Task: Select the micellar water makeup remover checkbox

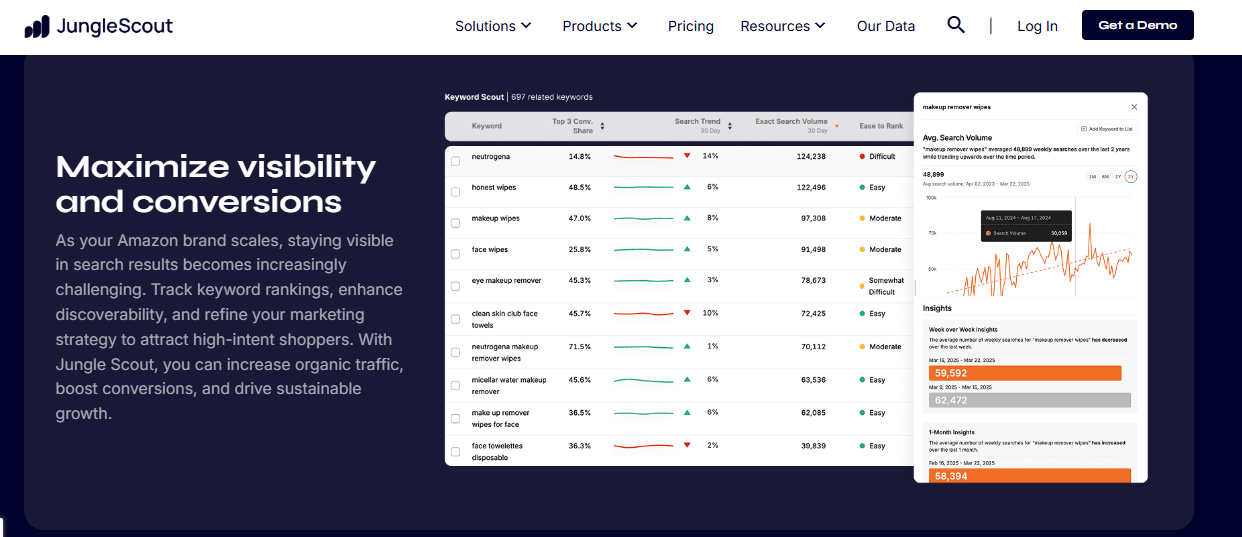Action: pyautogui.click(x=456, y=383)
